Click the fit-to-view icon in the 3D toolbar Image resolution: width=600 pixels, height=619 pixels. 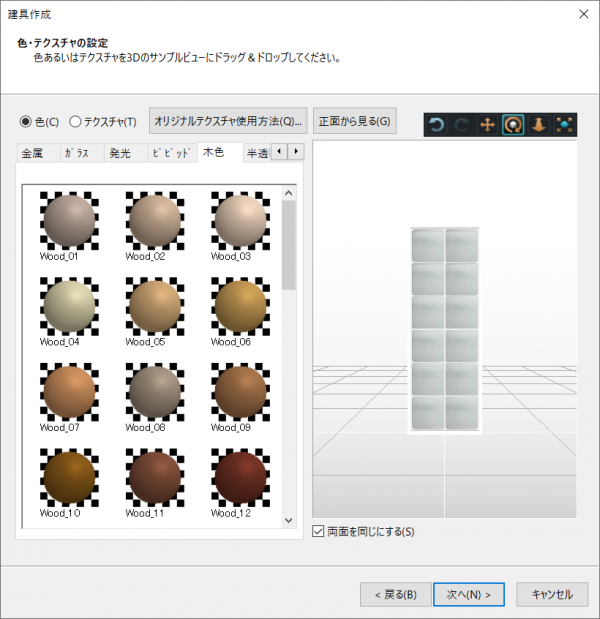[564, 125]
